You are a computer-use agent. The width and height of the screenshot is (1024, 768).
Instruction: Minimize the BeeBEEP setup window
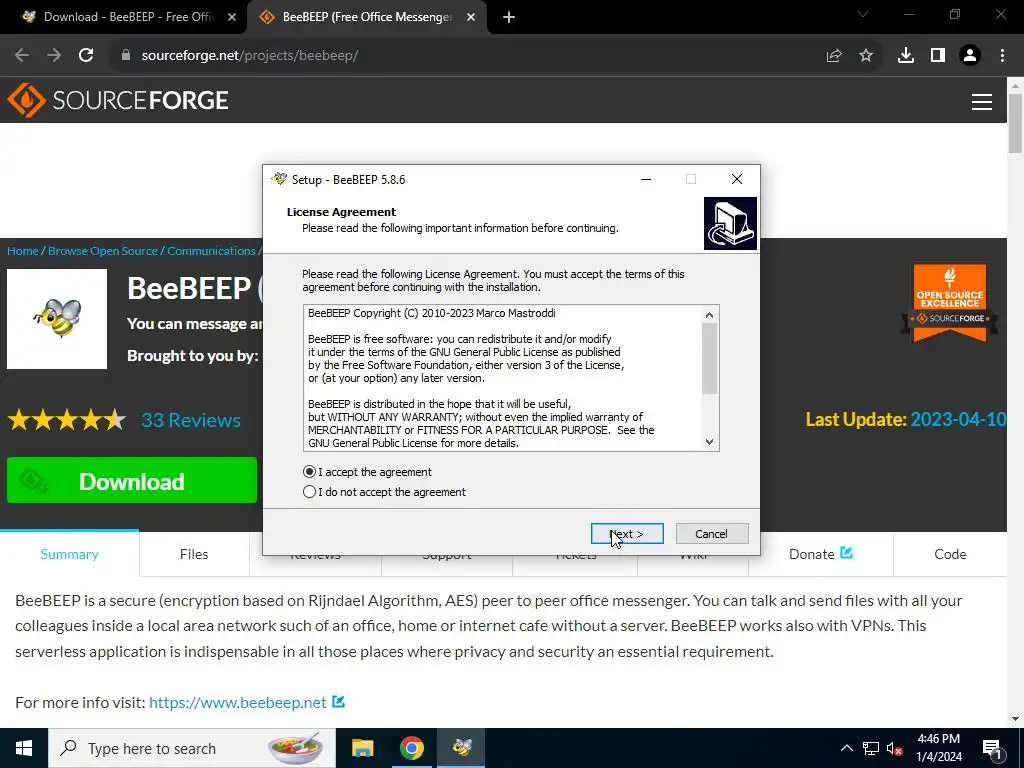[x=646, y=179]
